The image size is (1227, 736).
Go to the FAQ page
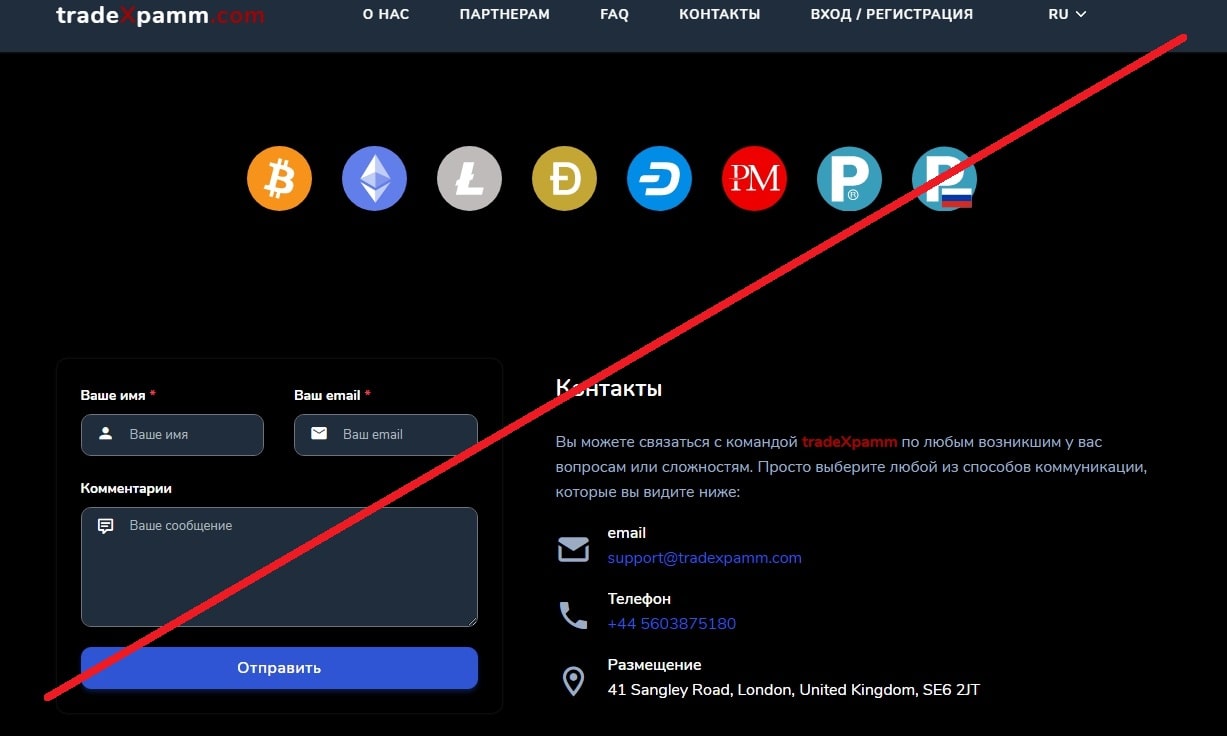pyautogui.click(x=614, y=14)
